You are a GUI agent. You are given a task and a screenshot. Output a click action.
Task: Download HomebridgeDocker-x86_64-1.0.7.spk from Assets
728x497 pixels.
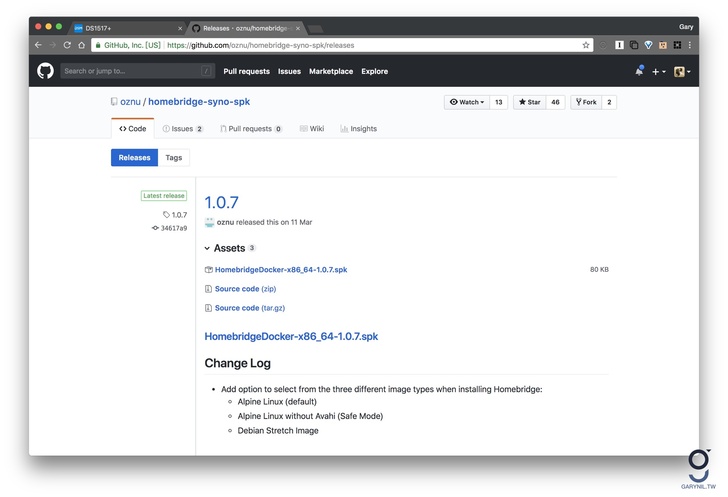[x=281, y=270]
